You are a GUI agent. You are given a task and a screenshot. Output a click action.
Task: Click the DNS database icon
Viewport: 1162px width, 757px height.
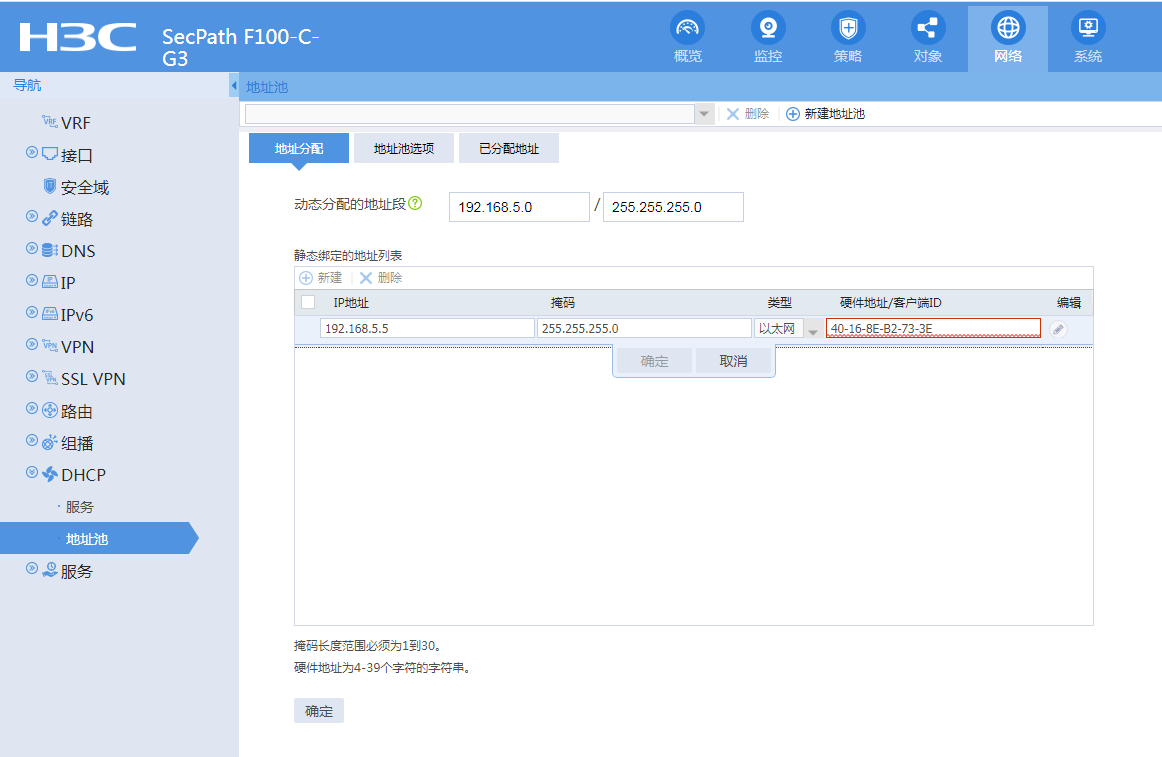pos(50,251)
